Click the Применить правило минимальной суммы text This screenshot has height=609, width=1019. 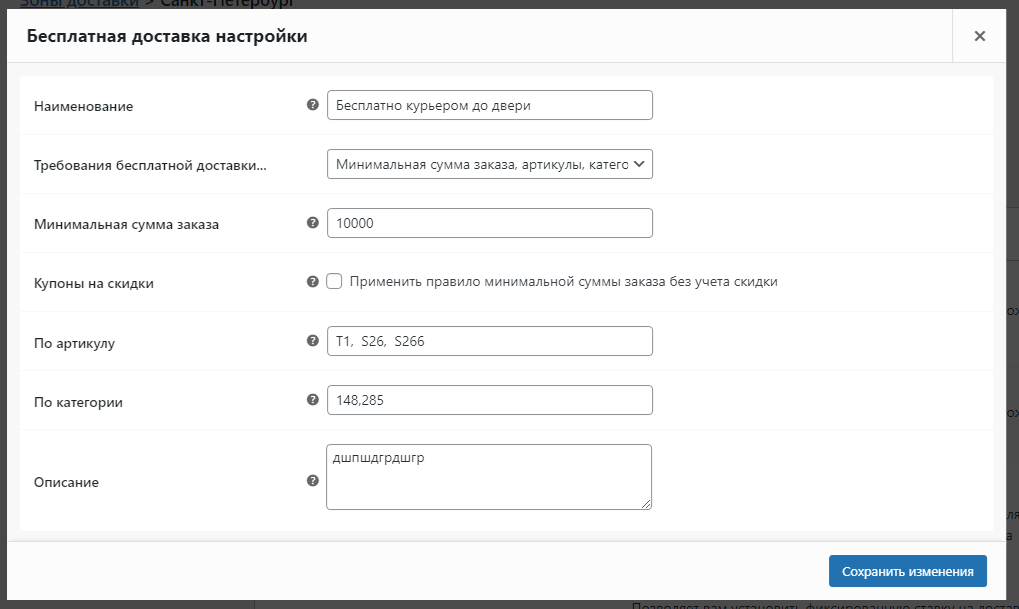coord(563,281)
